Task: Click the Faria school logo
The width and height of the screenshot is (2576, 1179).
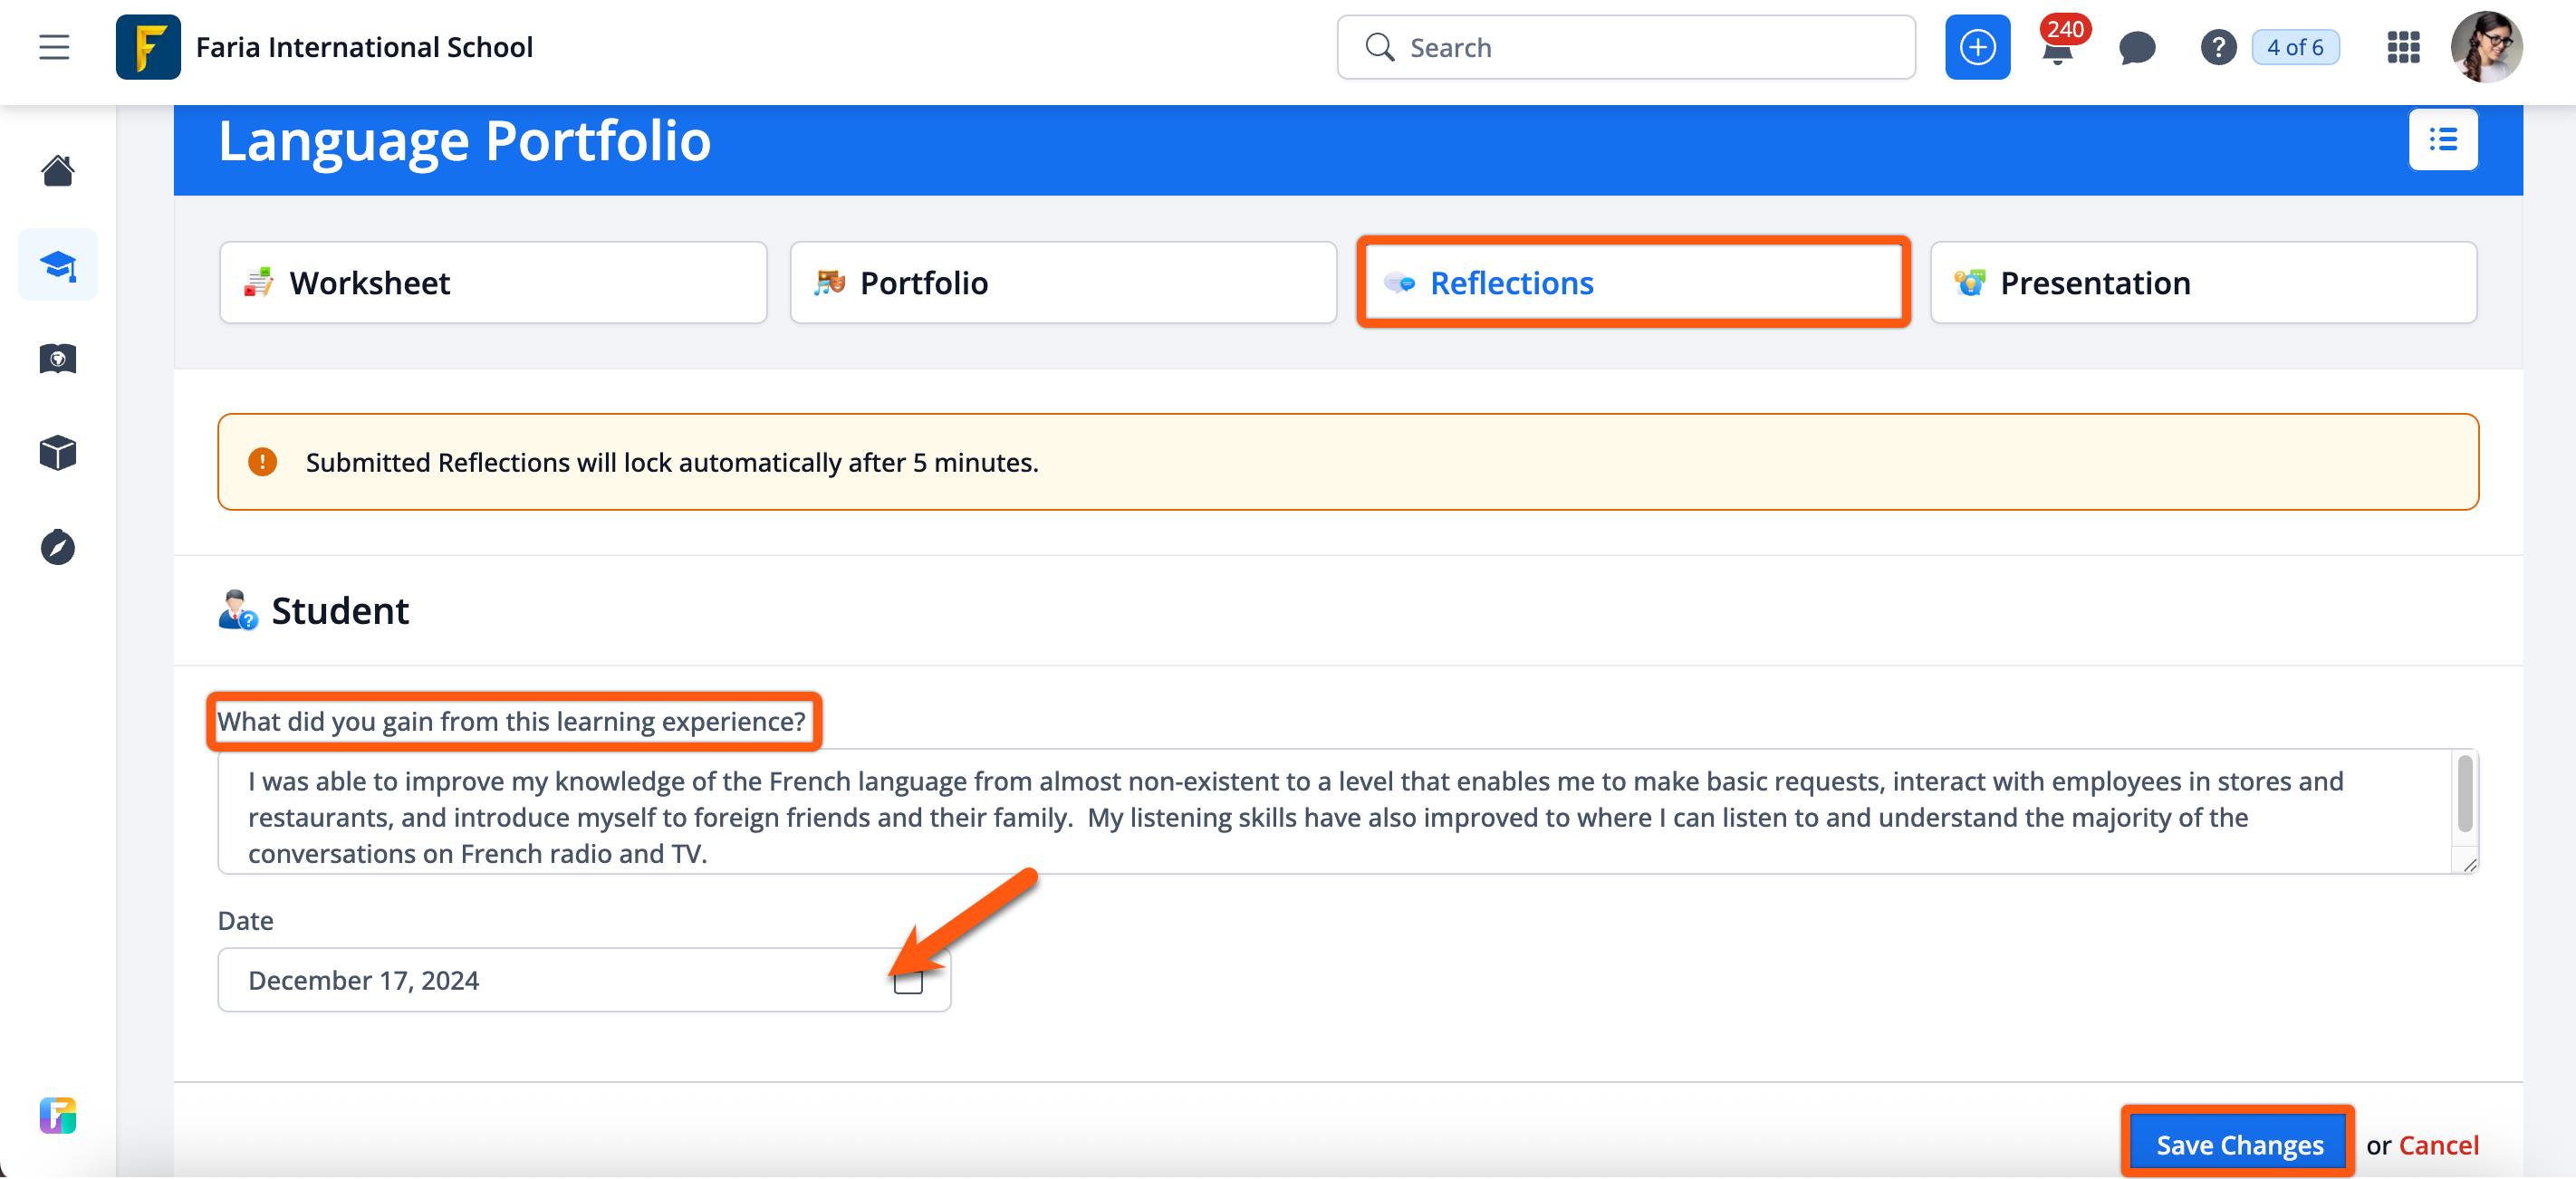Action: [148, 47]
